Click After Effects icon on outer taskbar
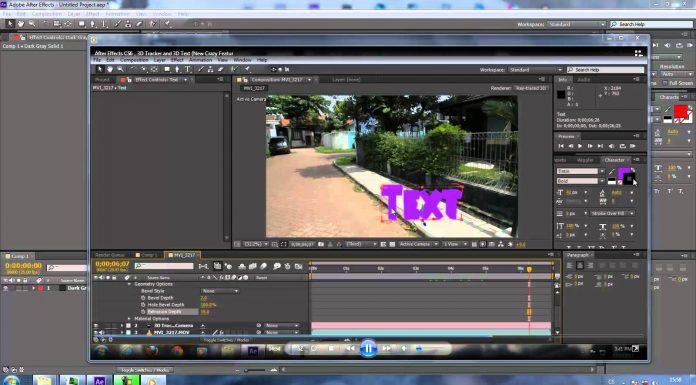 click(99, 381)
